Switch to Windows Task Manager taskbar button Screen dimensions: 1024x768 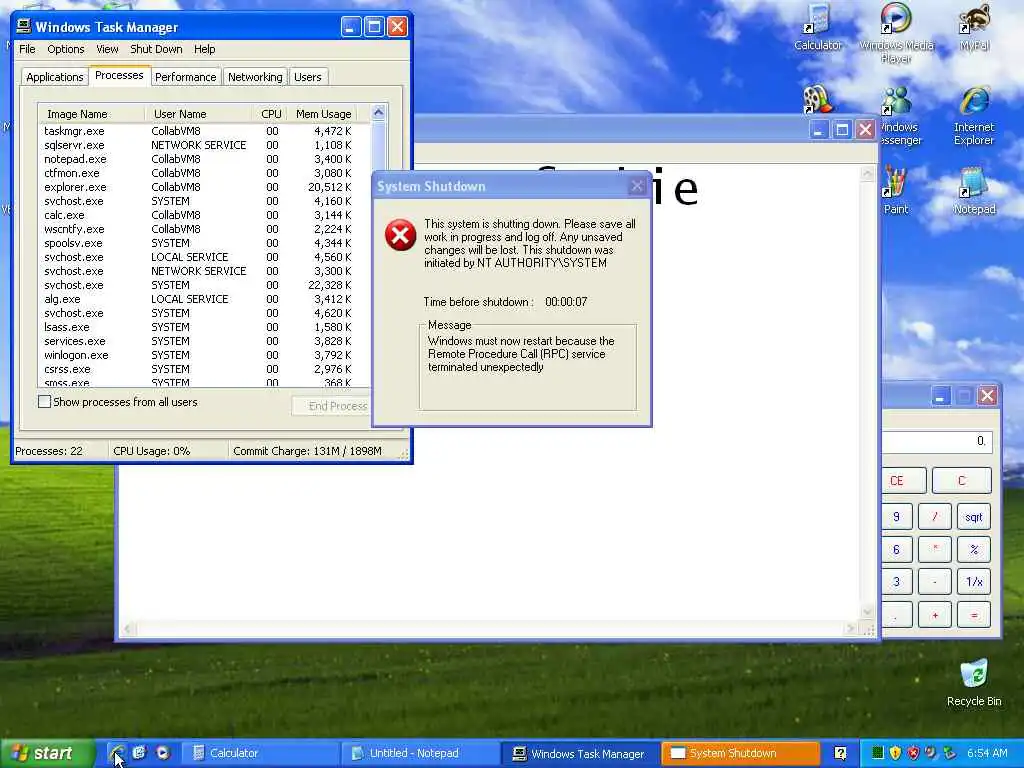[x=581, y=754]
